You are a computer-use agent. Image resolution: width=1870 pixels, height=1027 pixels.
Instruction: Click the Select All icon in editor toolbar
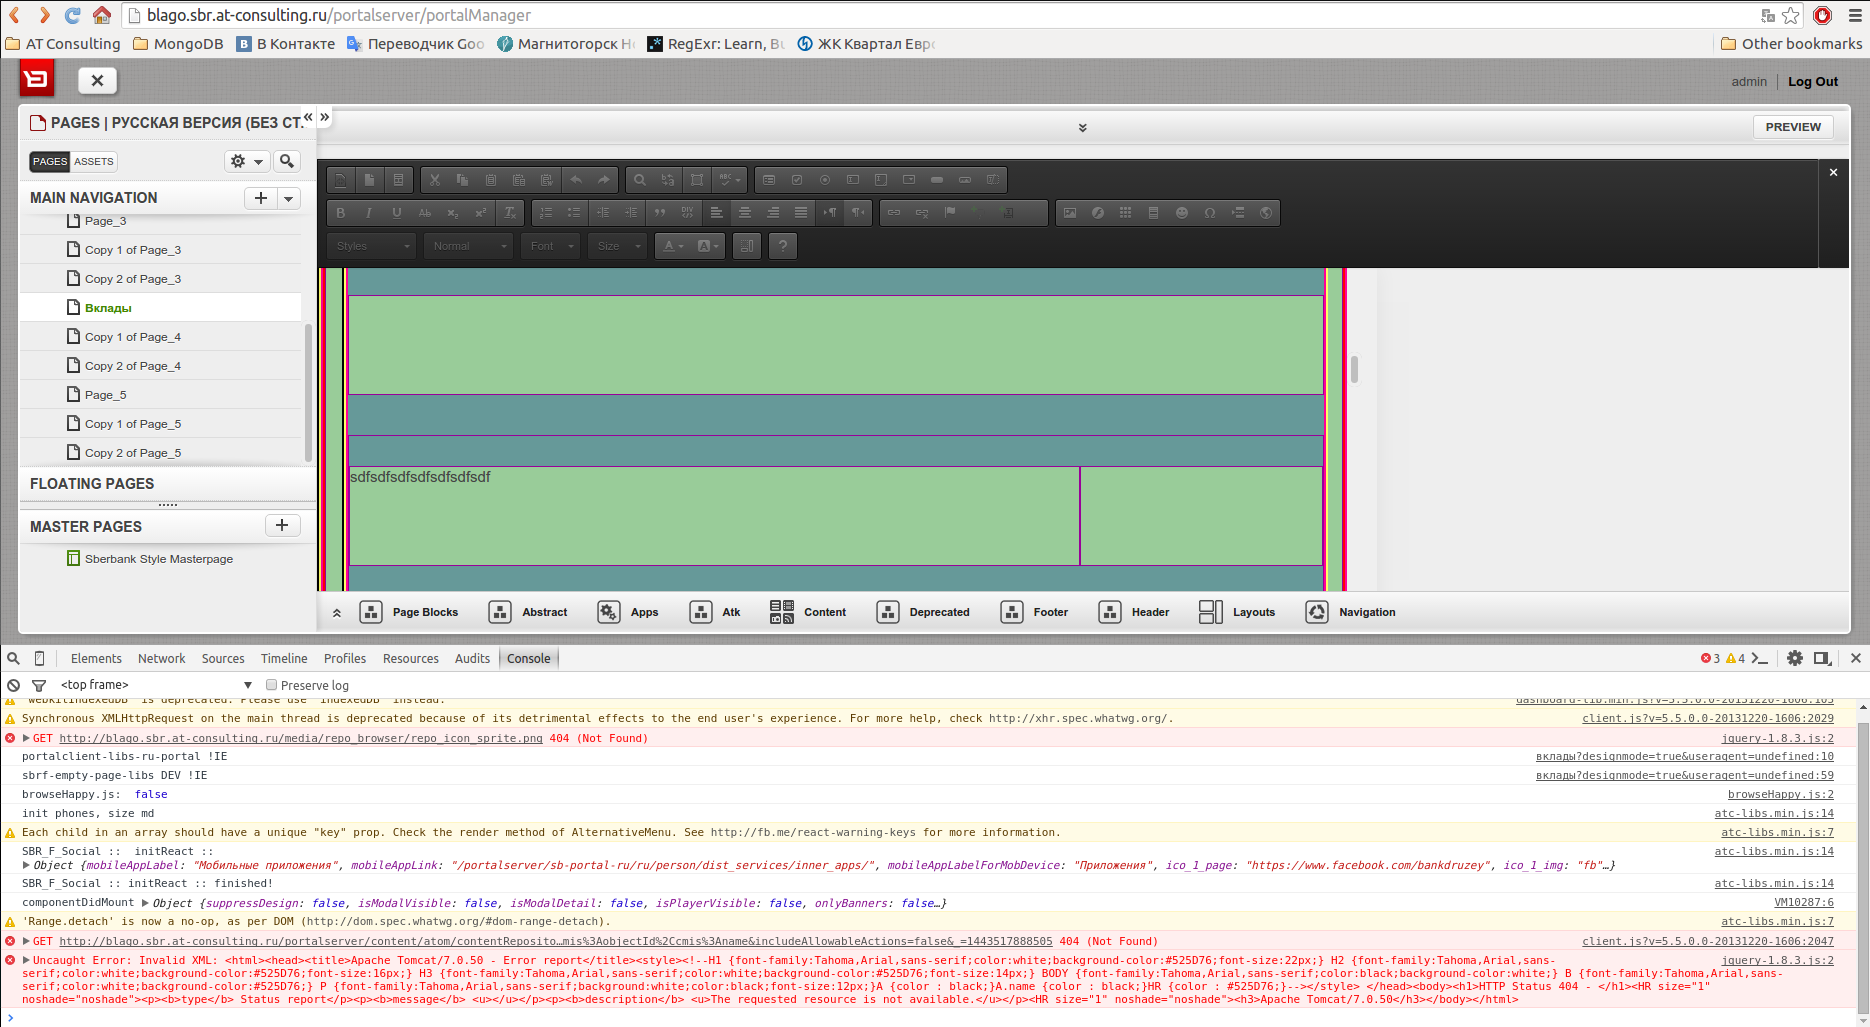pyautogui.click(x=697, y=180)
